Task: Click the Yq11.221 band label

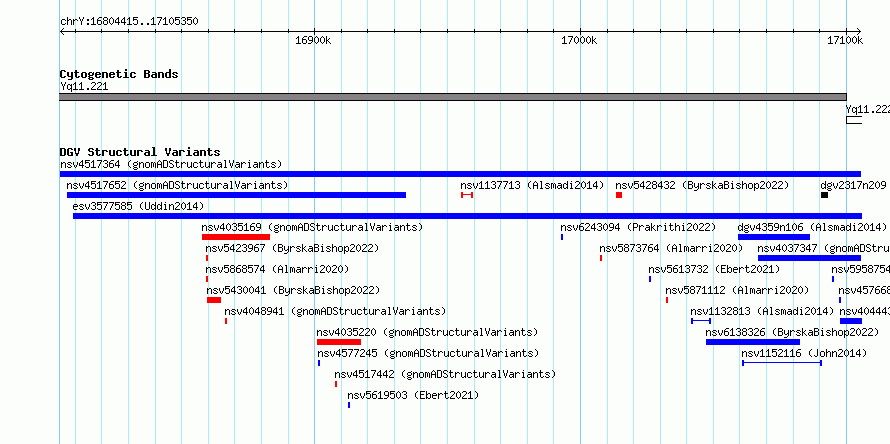Action: [84, 87]
